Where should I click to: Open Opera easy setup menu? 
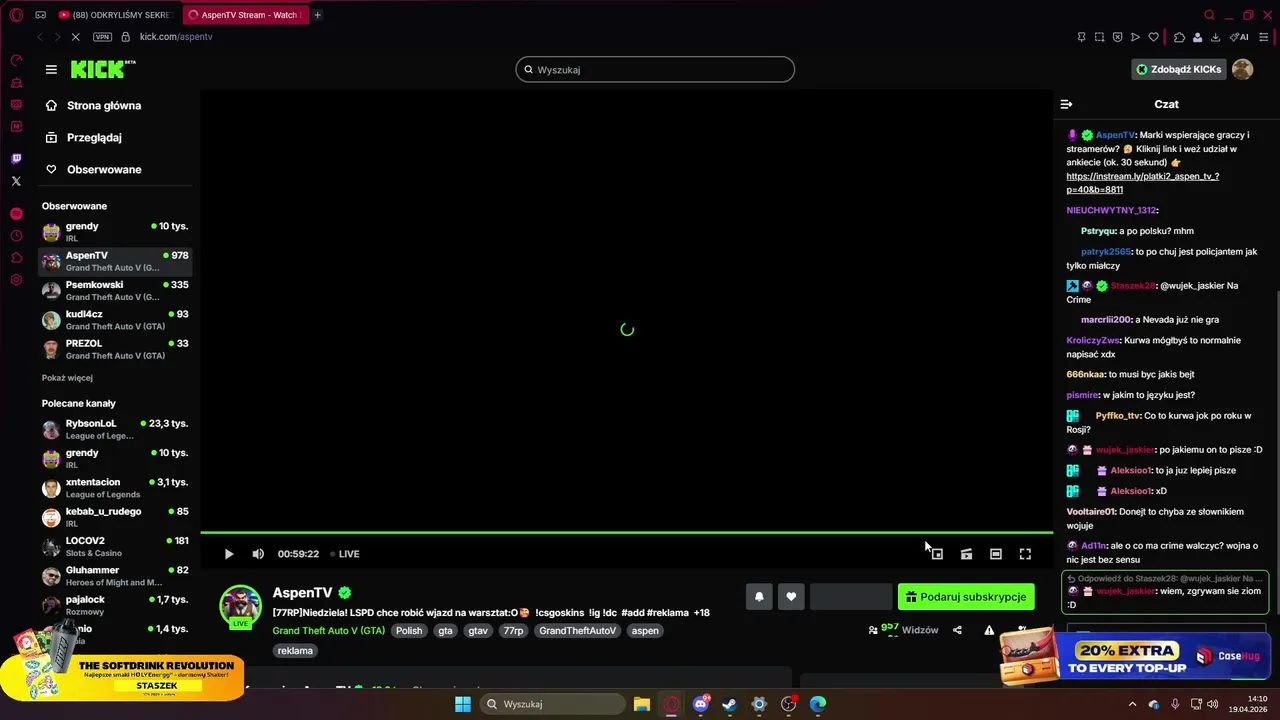click(x=1263, y=37)
